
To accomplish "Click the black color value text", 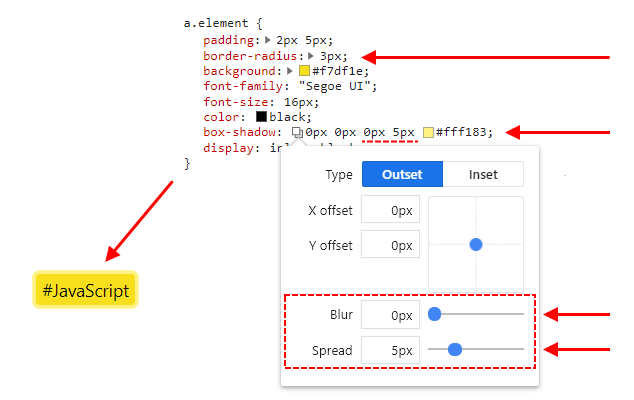I will [287, 117].
